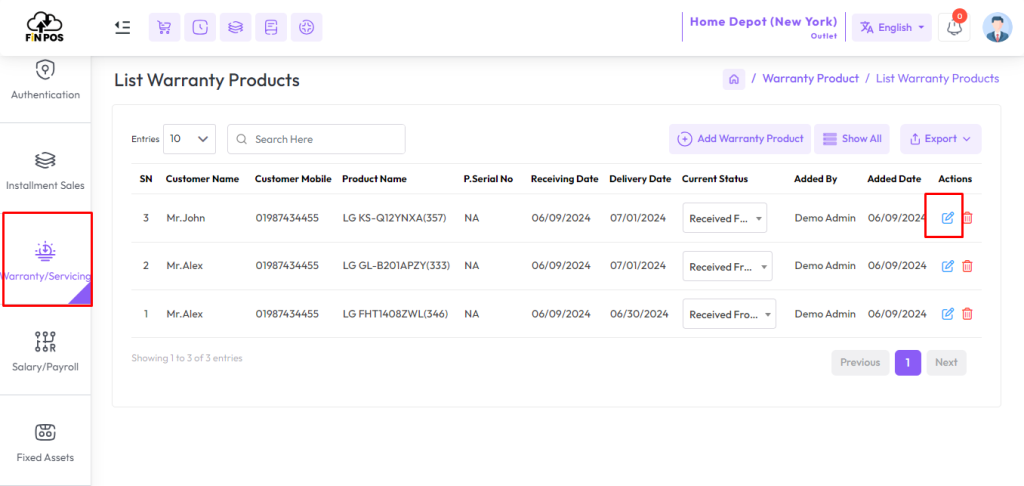Click the LG FHT1408ZWL(346) product cell
Screen dimensions: 1024x486
[x=395, y=314]
